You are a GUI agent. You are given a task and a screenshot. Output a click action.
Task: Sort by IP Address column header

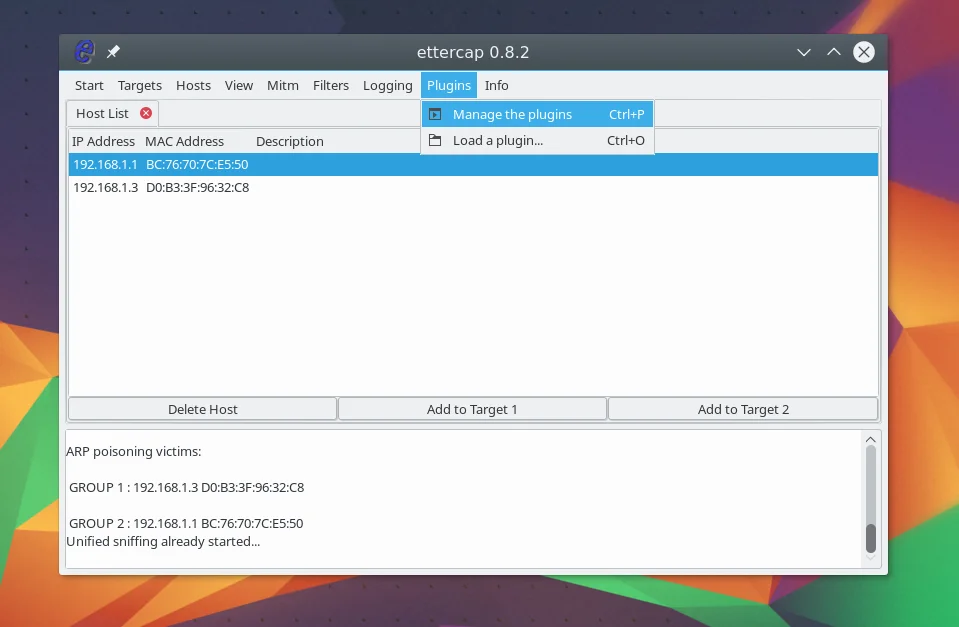pyautogui.click(x=103, y=141)
